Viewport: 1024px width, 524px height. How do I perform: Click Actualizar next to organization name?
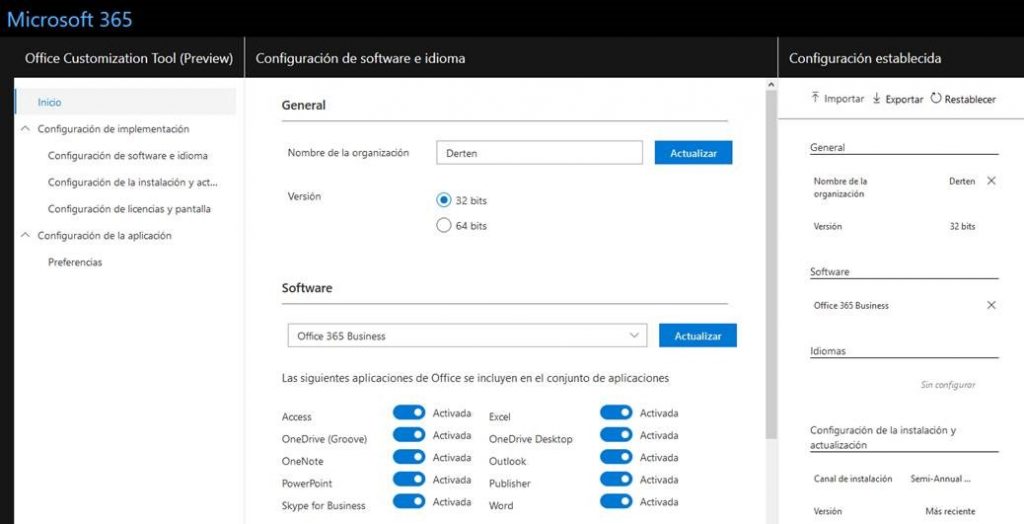click(x=694, y=153)
